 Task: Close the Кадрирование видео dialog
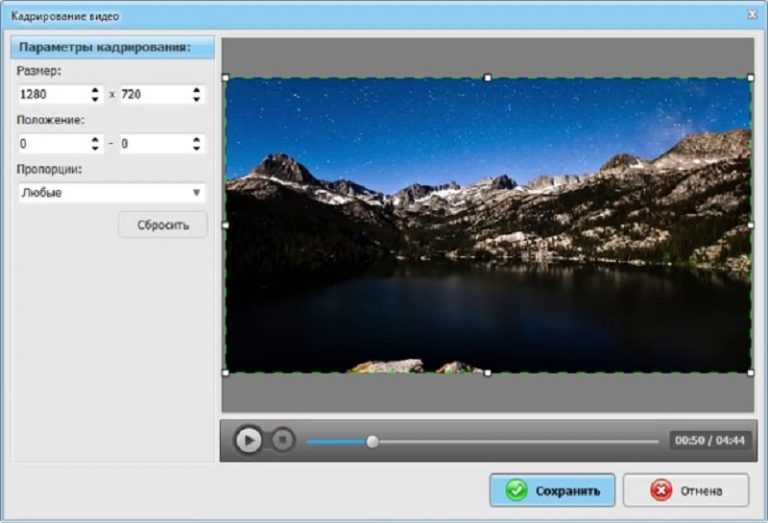pyautogui.click(x=752, y=15)
